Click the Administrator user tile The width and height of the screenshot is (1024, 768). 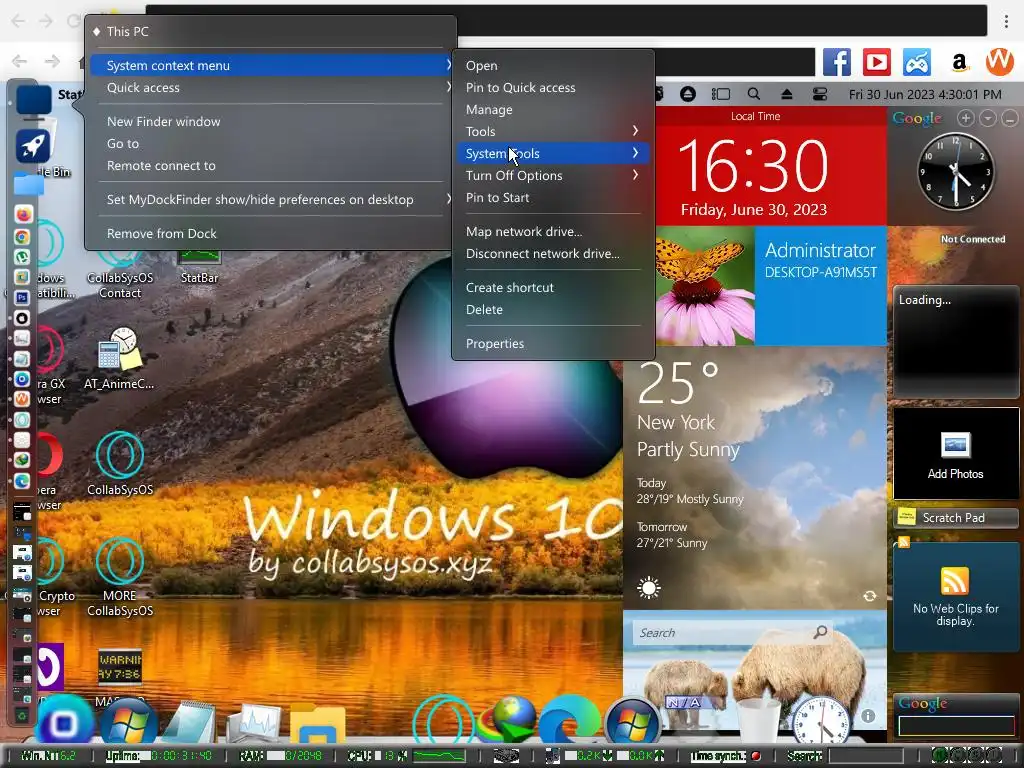pyautogui.click(x=820, y=285)
